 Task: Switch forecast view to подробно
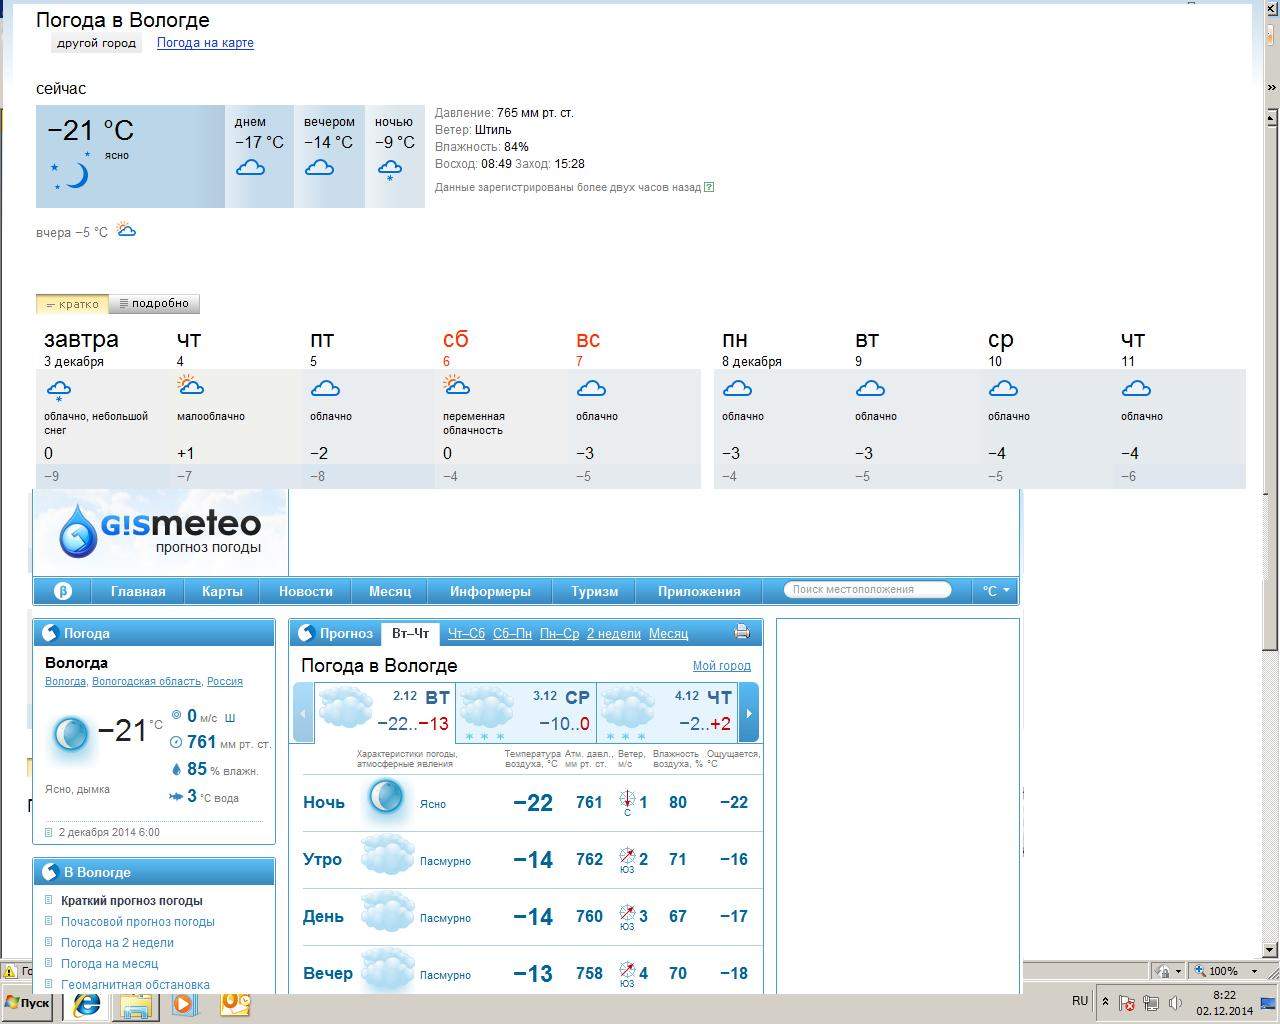pos(154,304)
